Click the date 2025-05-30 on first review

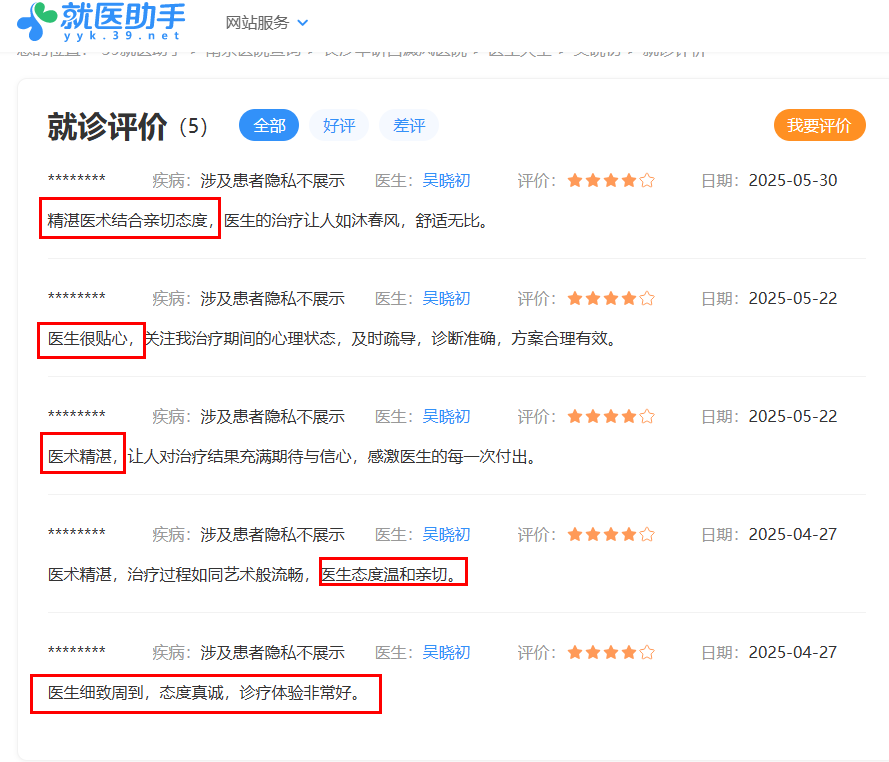tap(792, 181)
